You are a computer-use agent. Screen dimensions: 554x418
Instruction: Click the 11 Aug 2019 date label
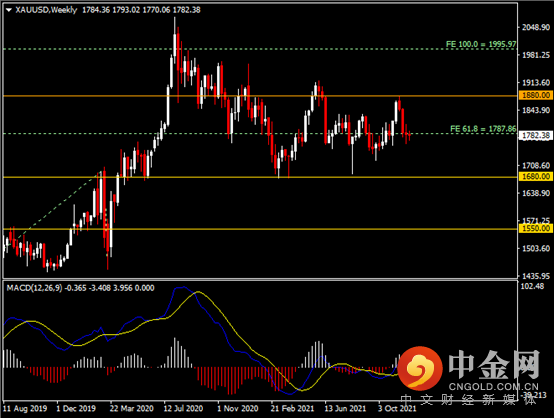[25, 409]
